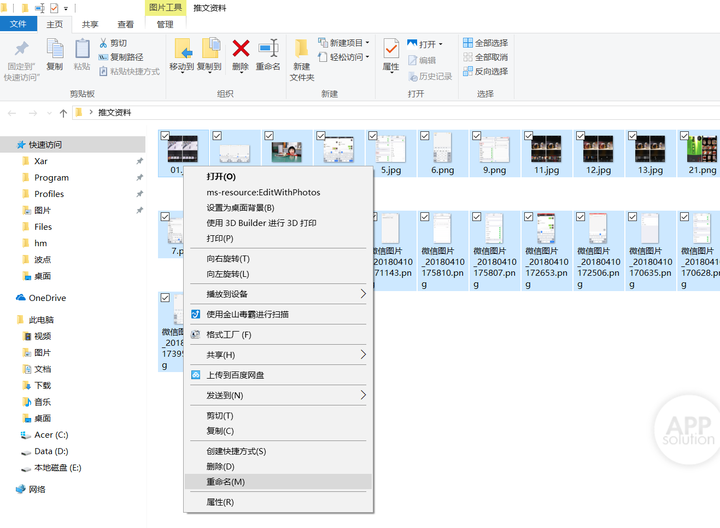Uncheck the checkbox on 9.png
This screenshot has width=720, height=528.
point(477,136)
